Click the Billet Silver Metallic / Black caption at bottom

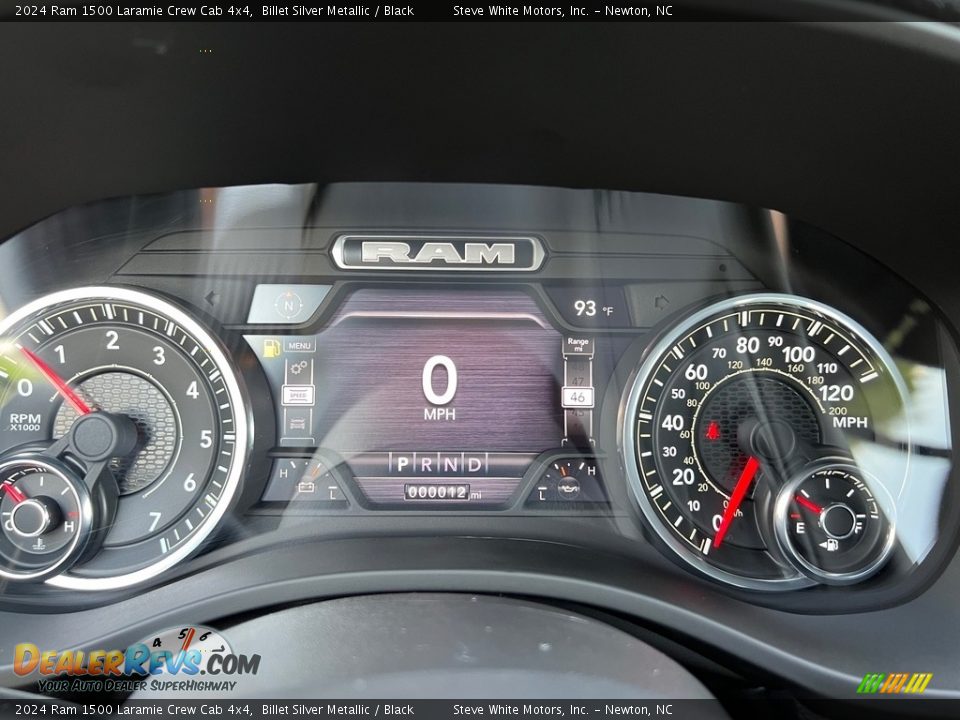click(338, 710)
